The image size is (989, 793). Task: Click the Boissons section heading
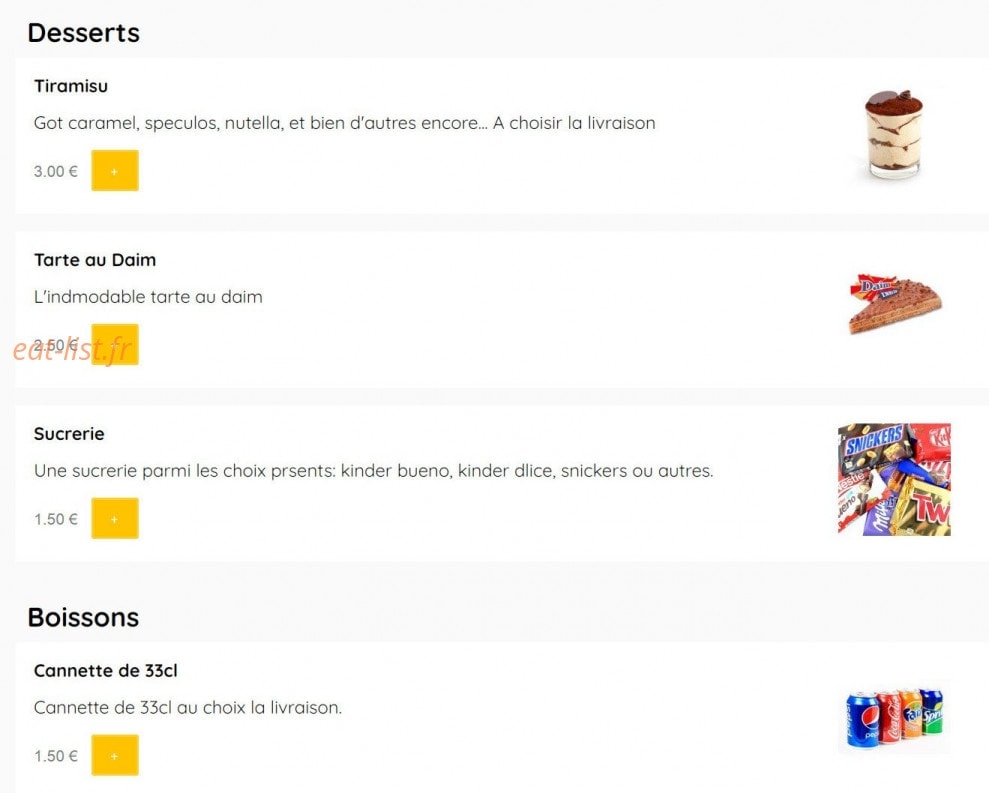click(83, 617)
